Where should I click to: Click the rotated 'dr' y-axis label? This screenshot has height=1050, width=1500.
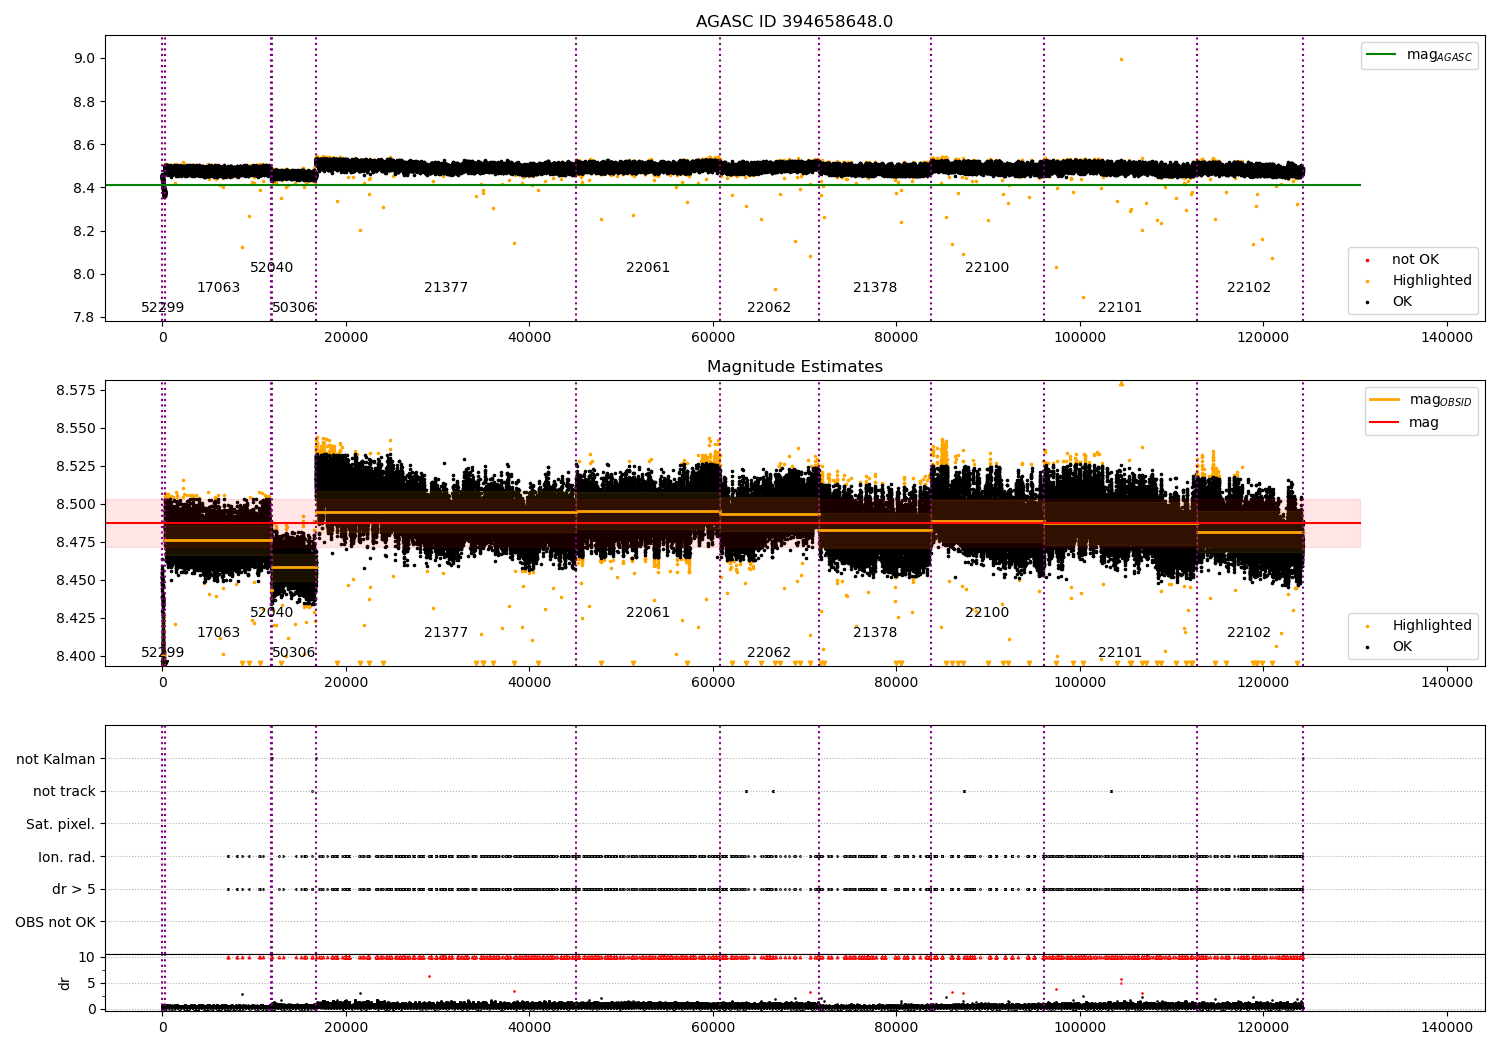pos(65,983)
